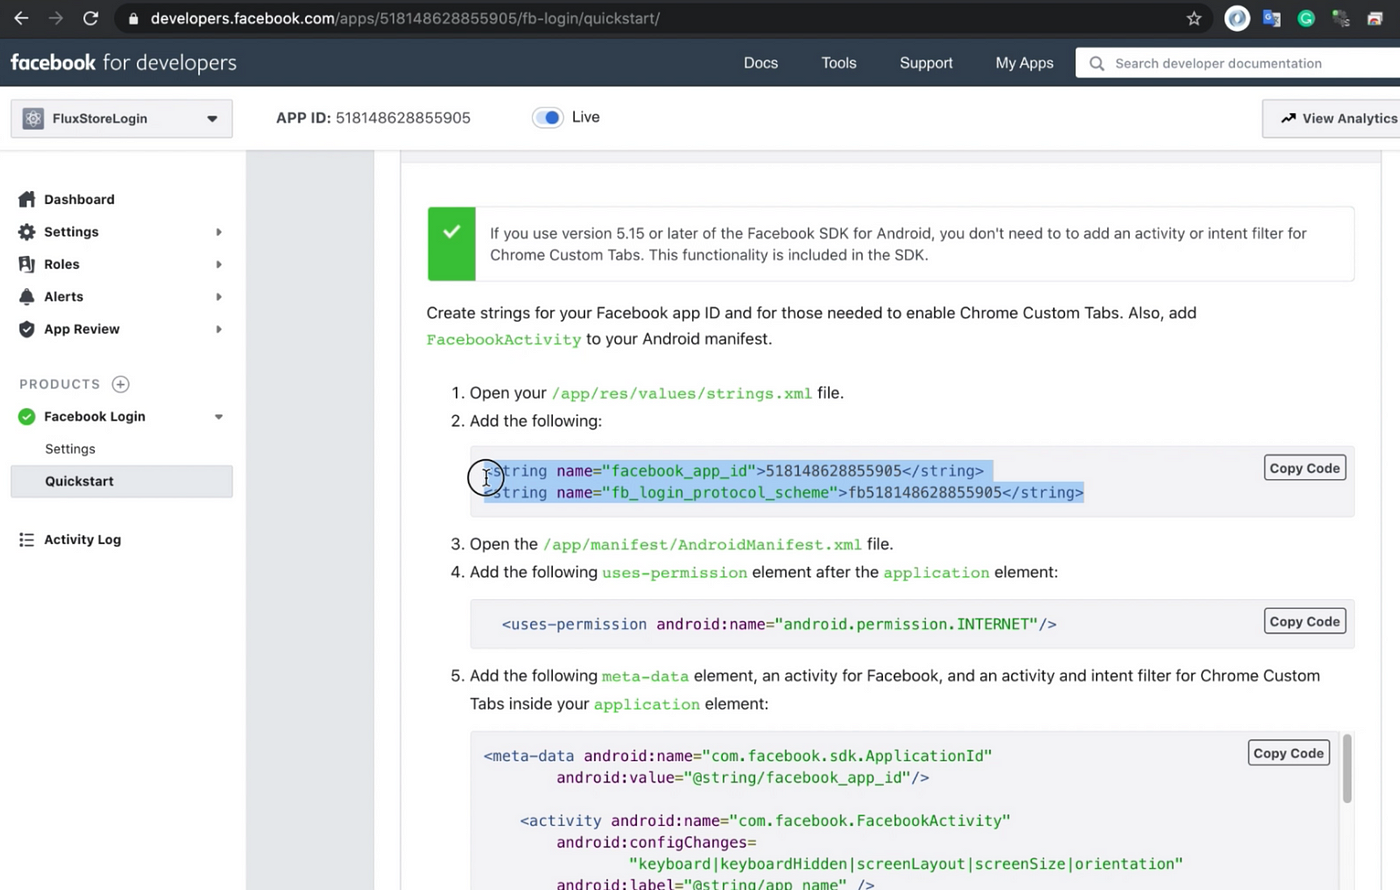1400x890 pixels.
Task: Open the Tools menu
Action: (x=839, y=63)
